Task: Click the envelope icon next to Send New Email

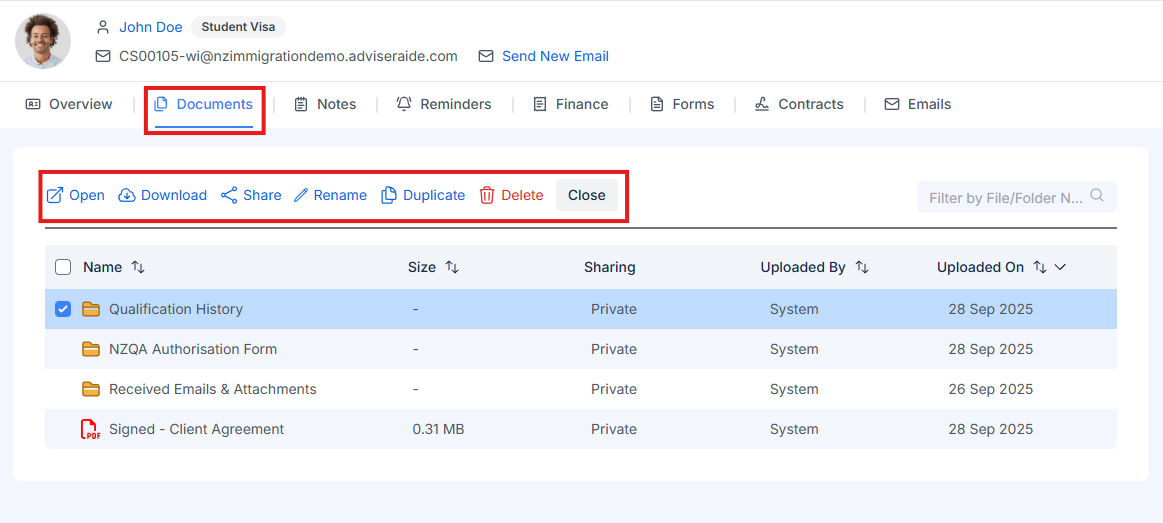Action: (486, 56)
